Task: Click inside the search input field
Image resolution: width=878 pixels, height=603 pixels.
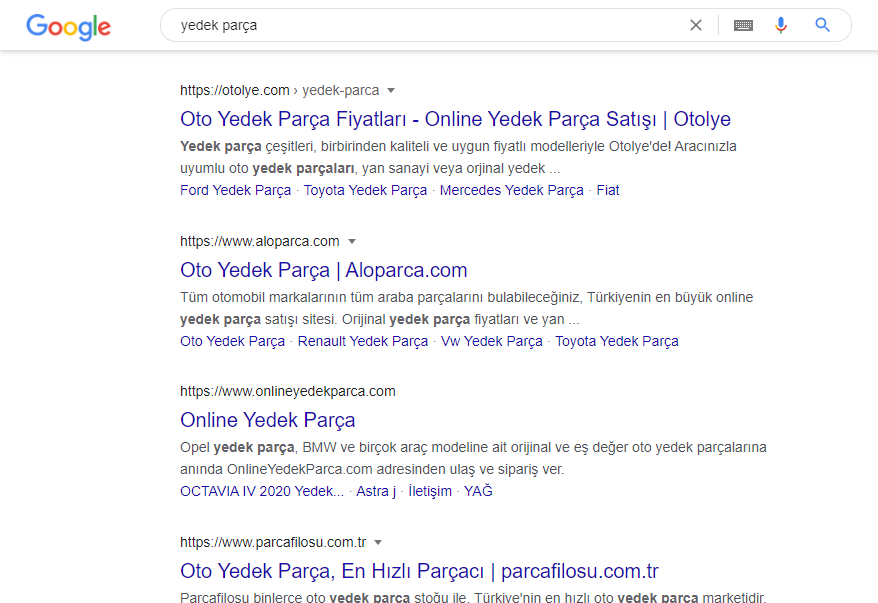Action: 400,25
